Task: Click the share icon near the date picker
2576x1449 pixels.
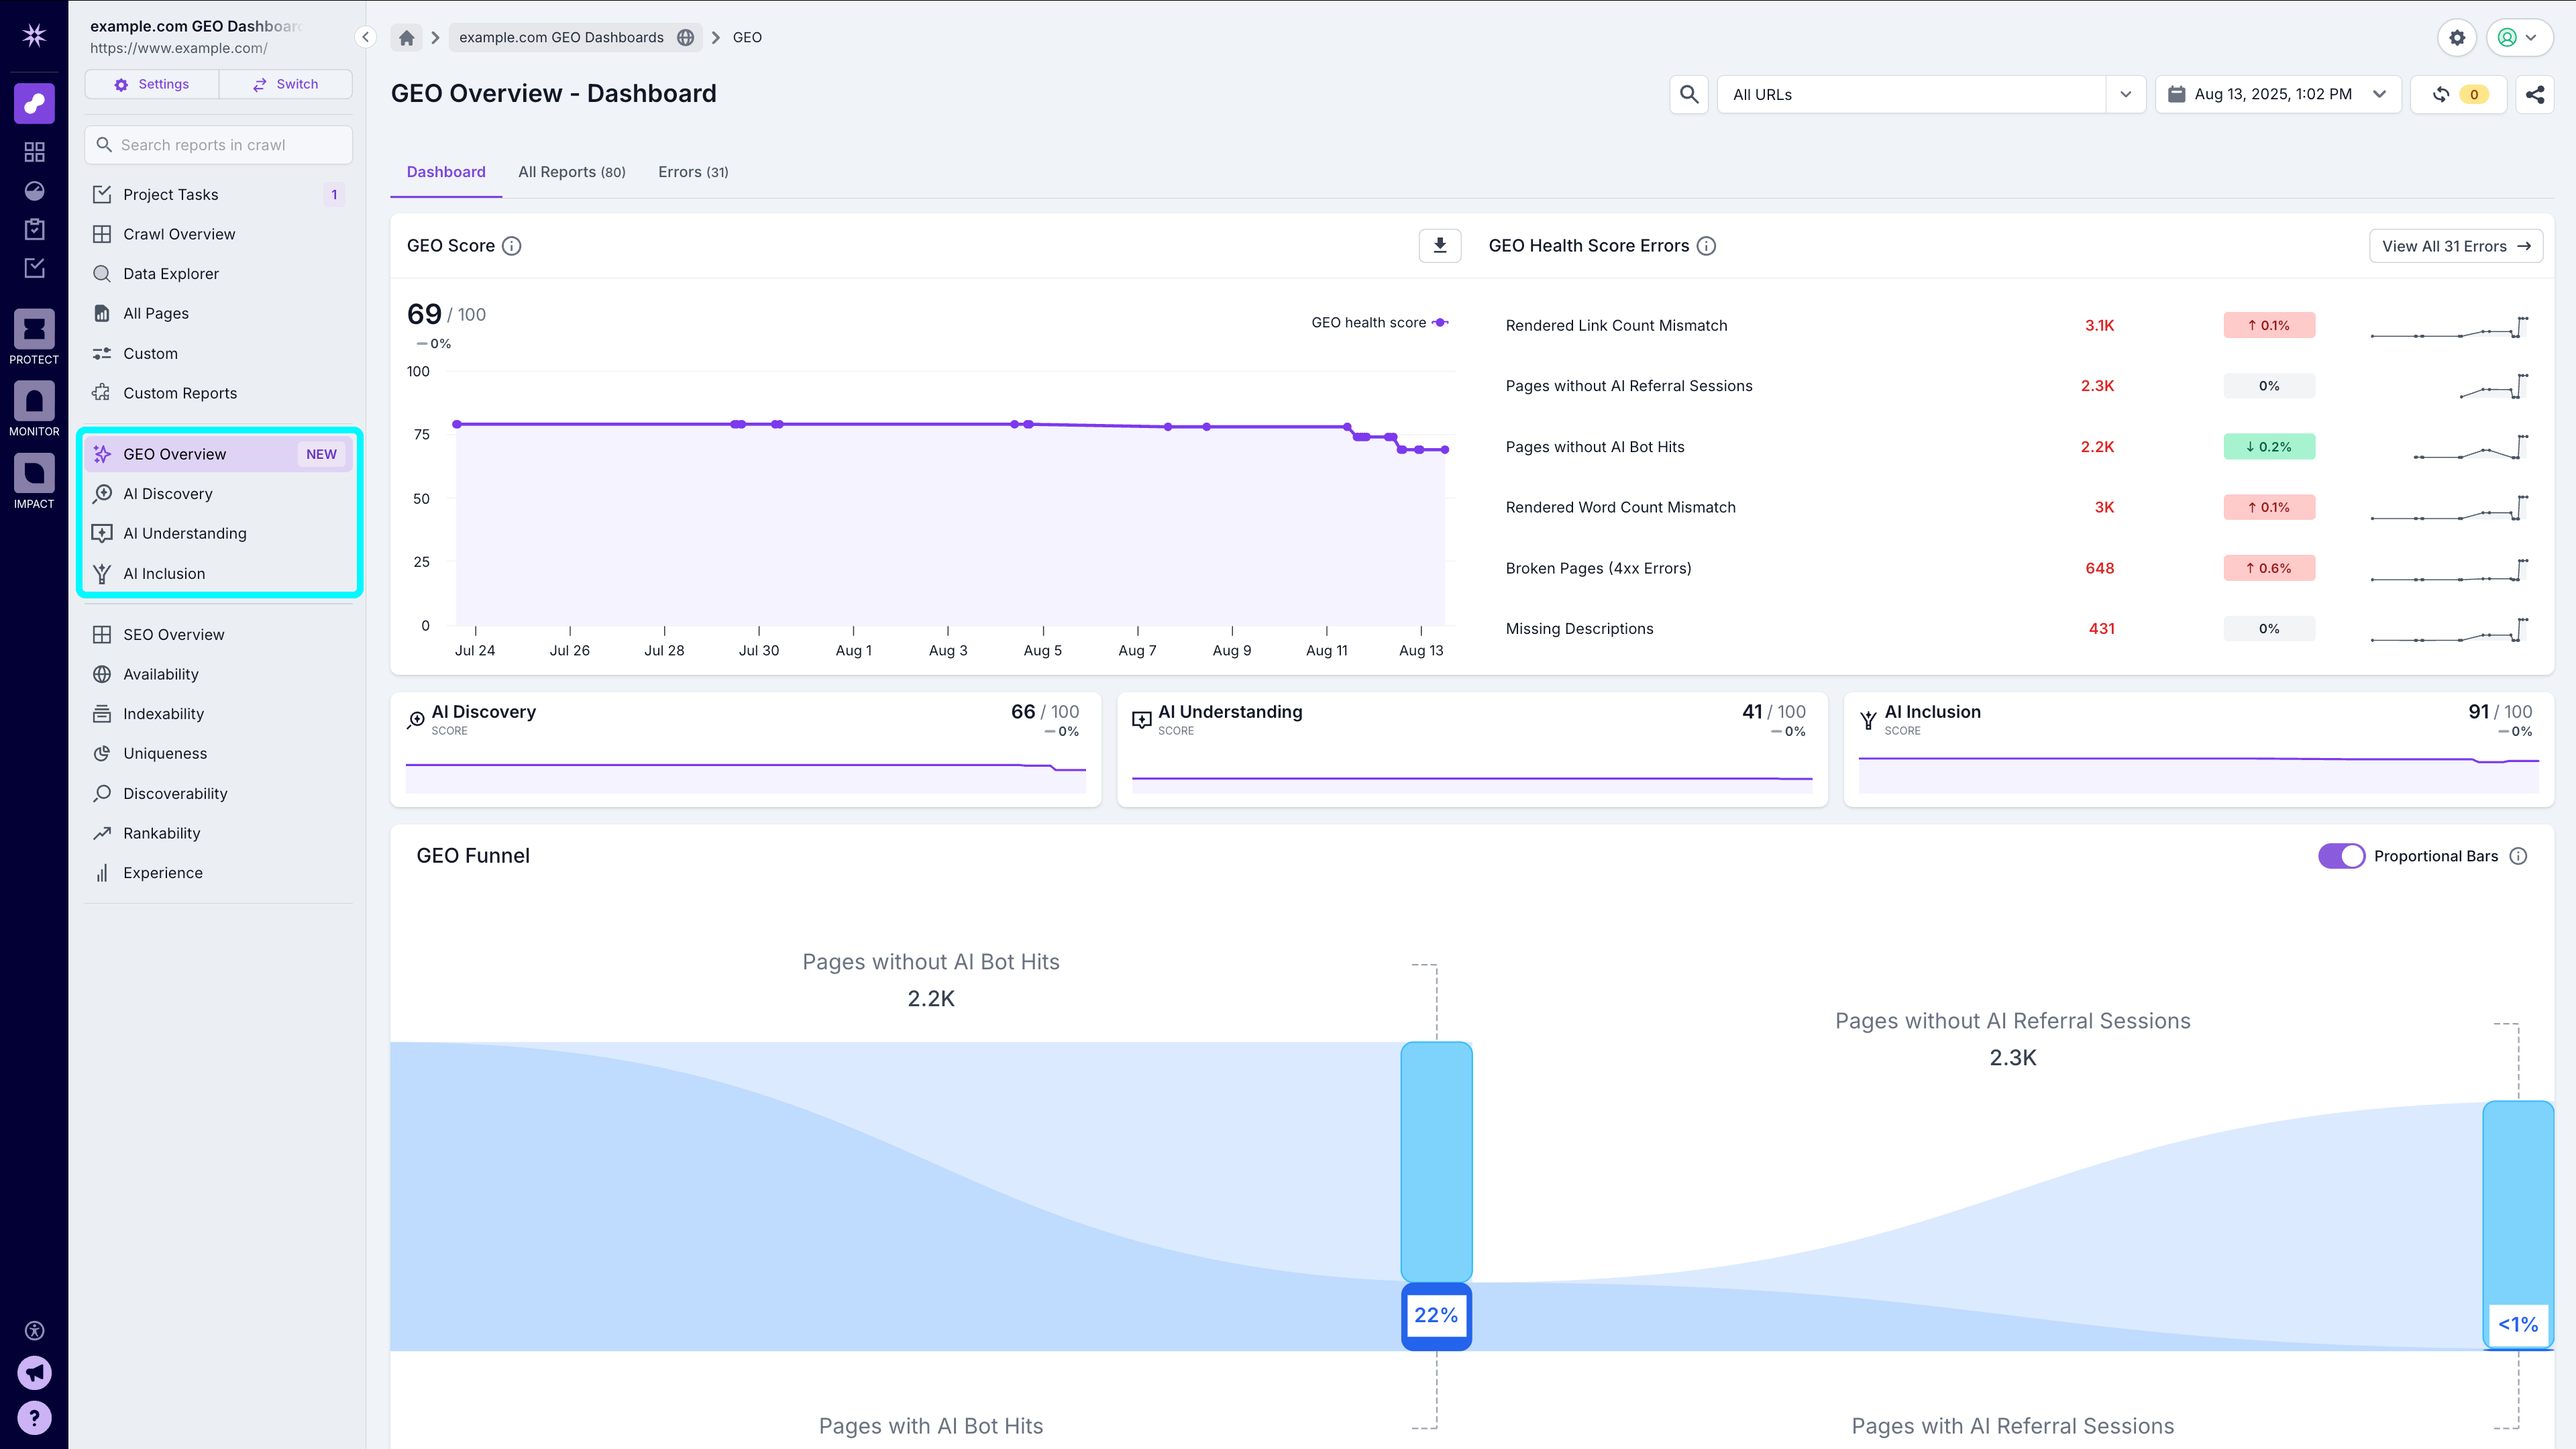Action: [2536, 94]
